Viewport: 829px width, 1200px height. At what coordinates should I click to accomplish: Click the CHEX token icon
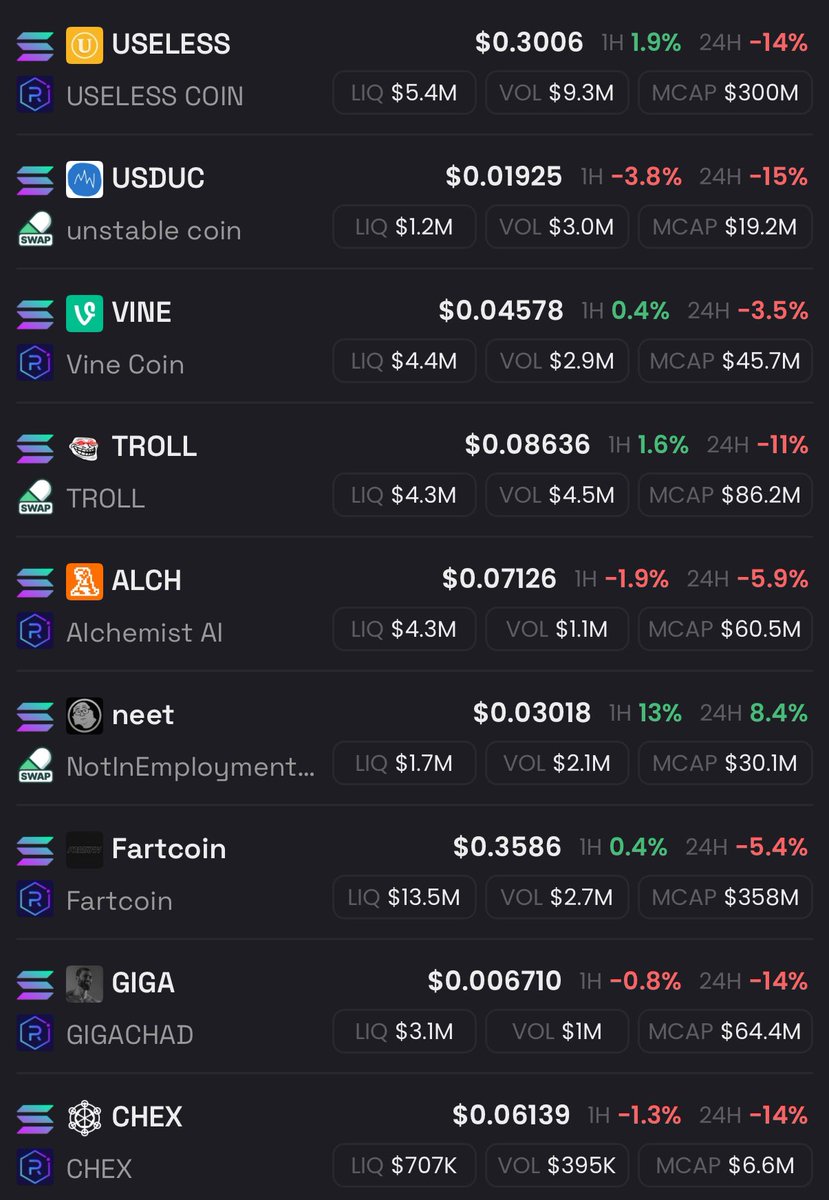point(84,1117)
